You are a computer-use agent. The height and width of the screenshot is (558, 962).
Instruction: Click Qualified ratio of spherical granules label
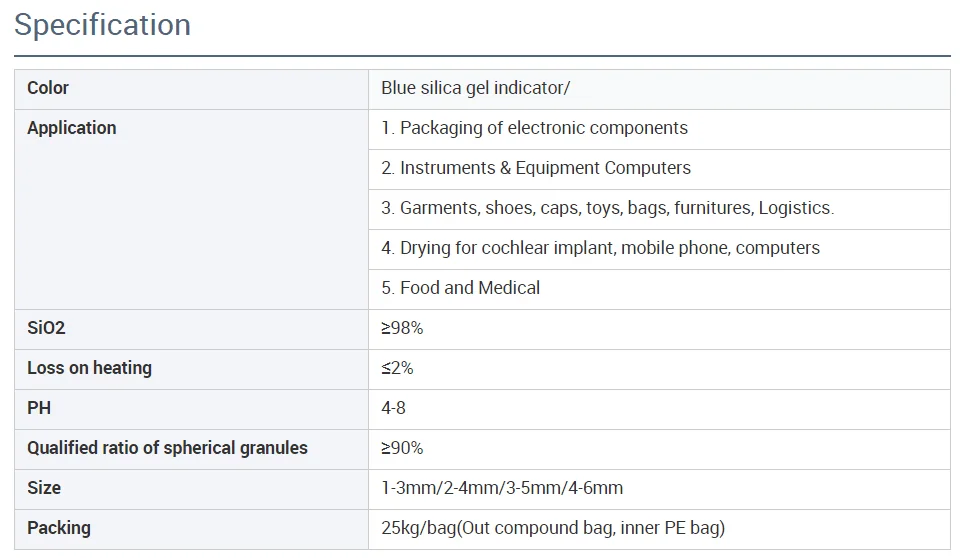[x=167, y=448]
